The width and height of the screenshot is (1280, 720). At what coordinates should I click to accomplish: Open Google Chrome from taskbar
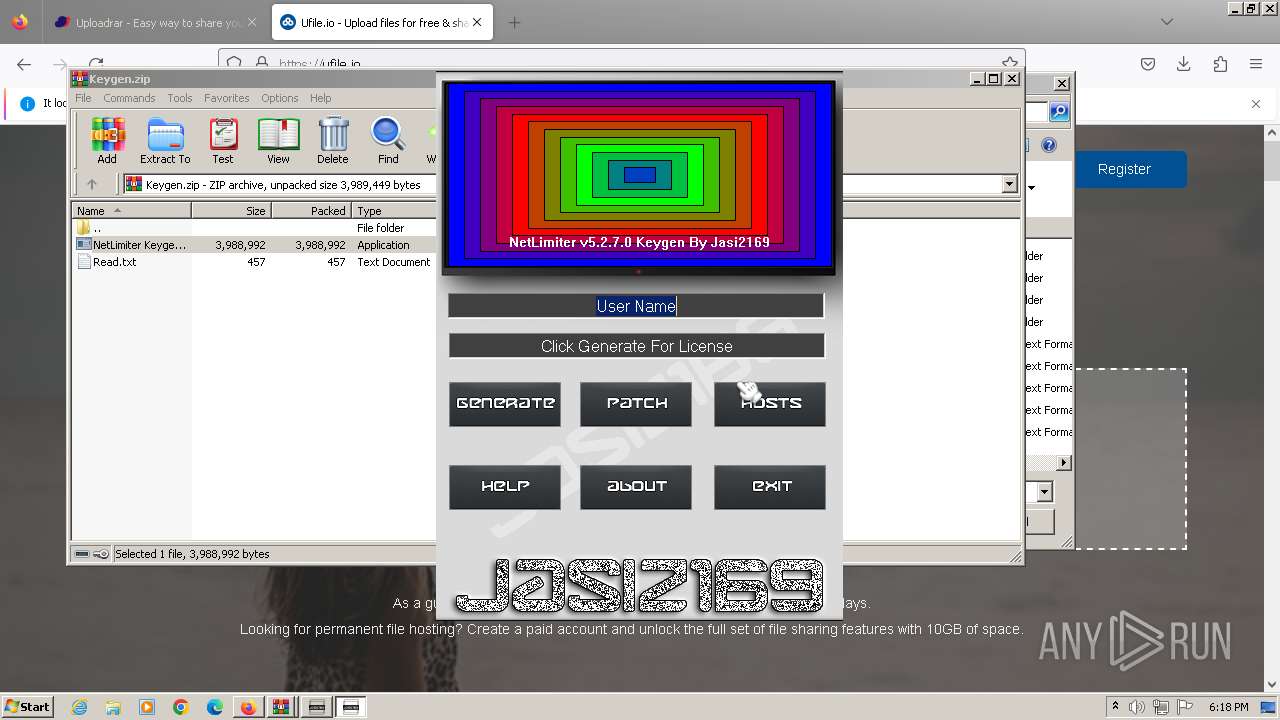tap(181, 707)
